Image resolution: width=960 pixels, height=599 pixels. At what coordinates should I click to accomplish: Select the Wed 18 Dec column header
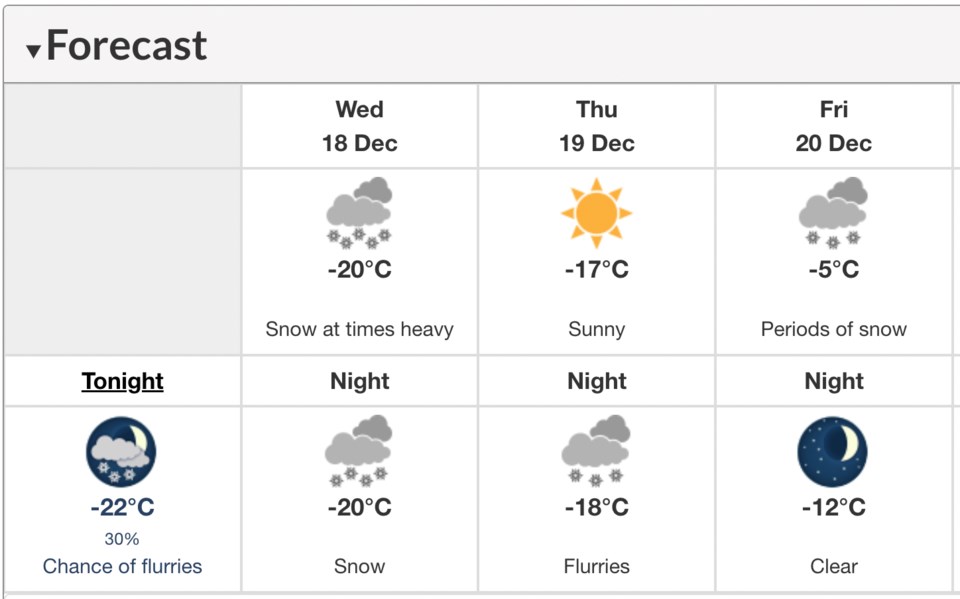(x=359, y=126)
